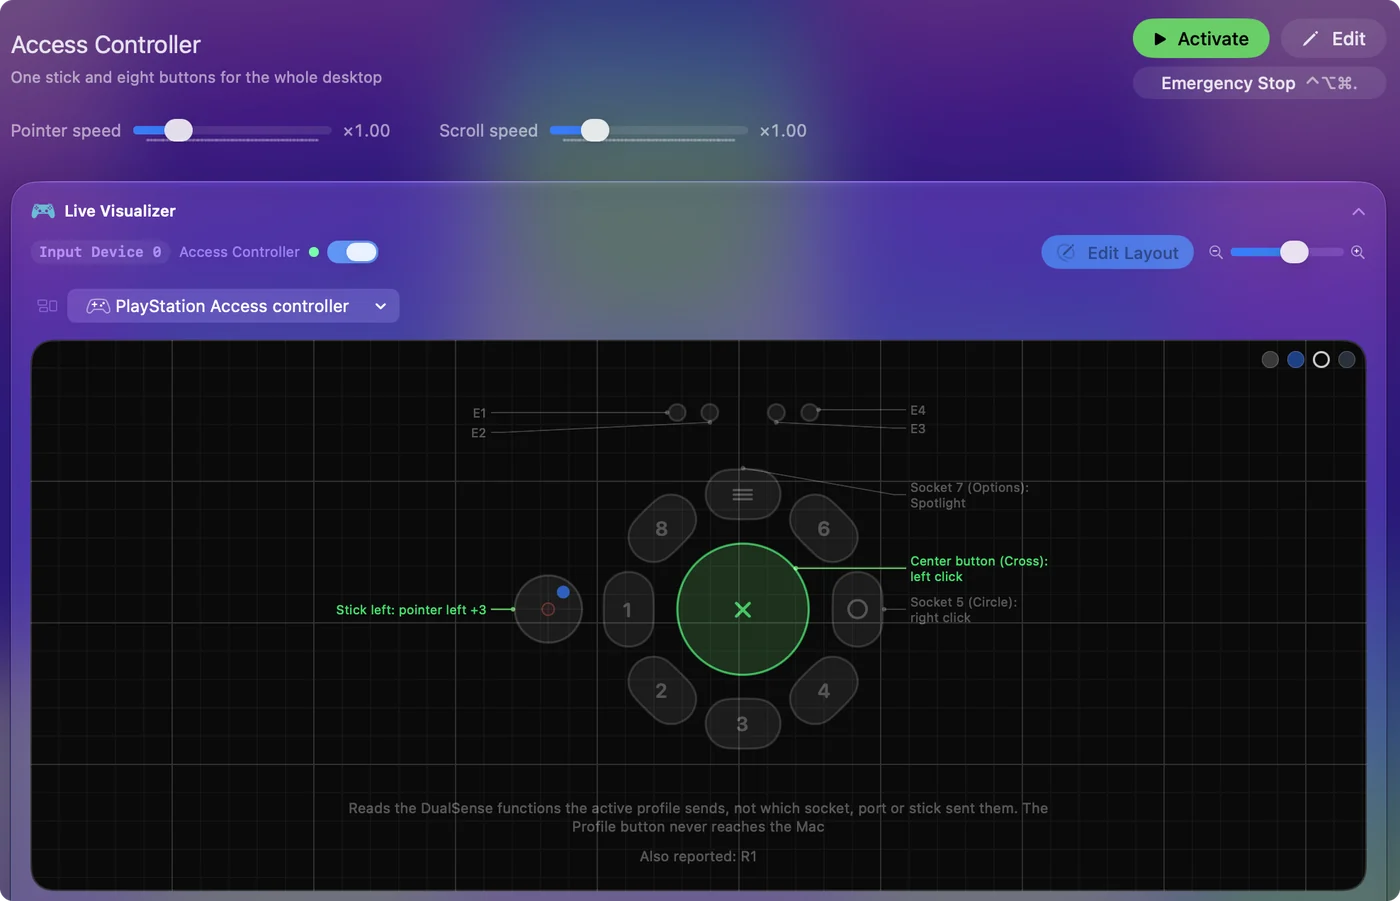Click the zoom-out magnifier icon
This screenshot has height=901, width=1400.
[1216, 252]
